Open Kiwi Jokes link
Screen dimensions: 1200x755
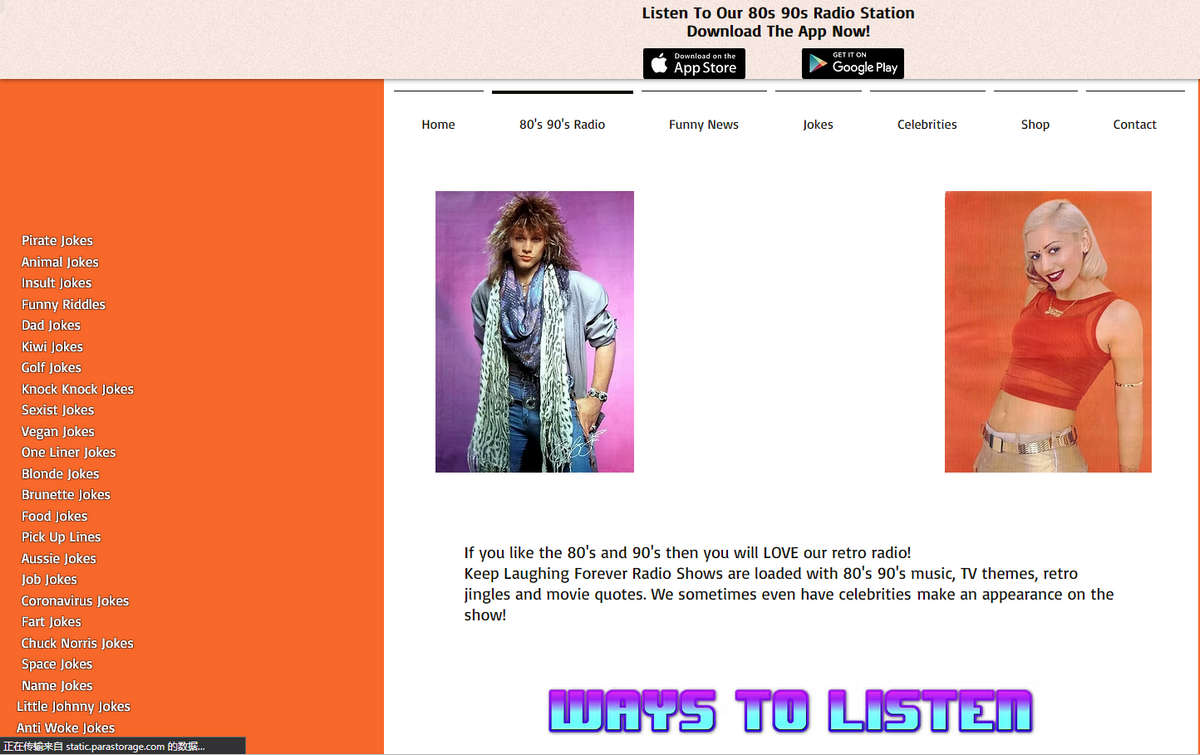52,347
